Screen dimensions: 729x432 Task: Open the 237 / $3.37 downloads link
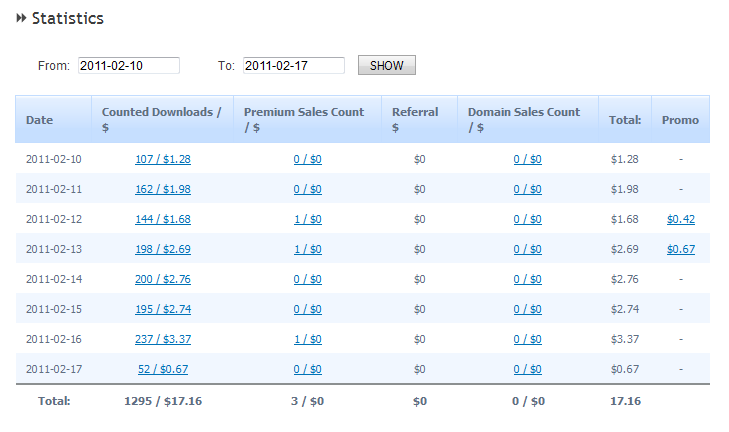(162, 339)
